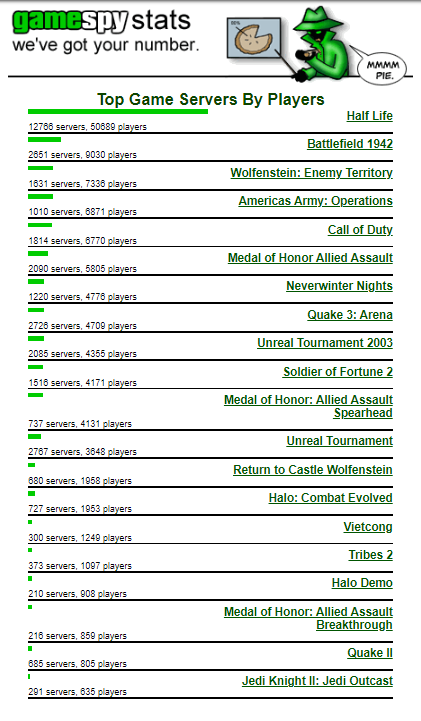
Task: Open the Quake 3: Arena link
Action: [x=350, y=315]
